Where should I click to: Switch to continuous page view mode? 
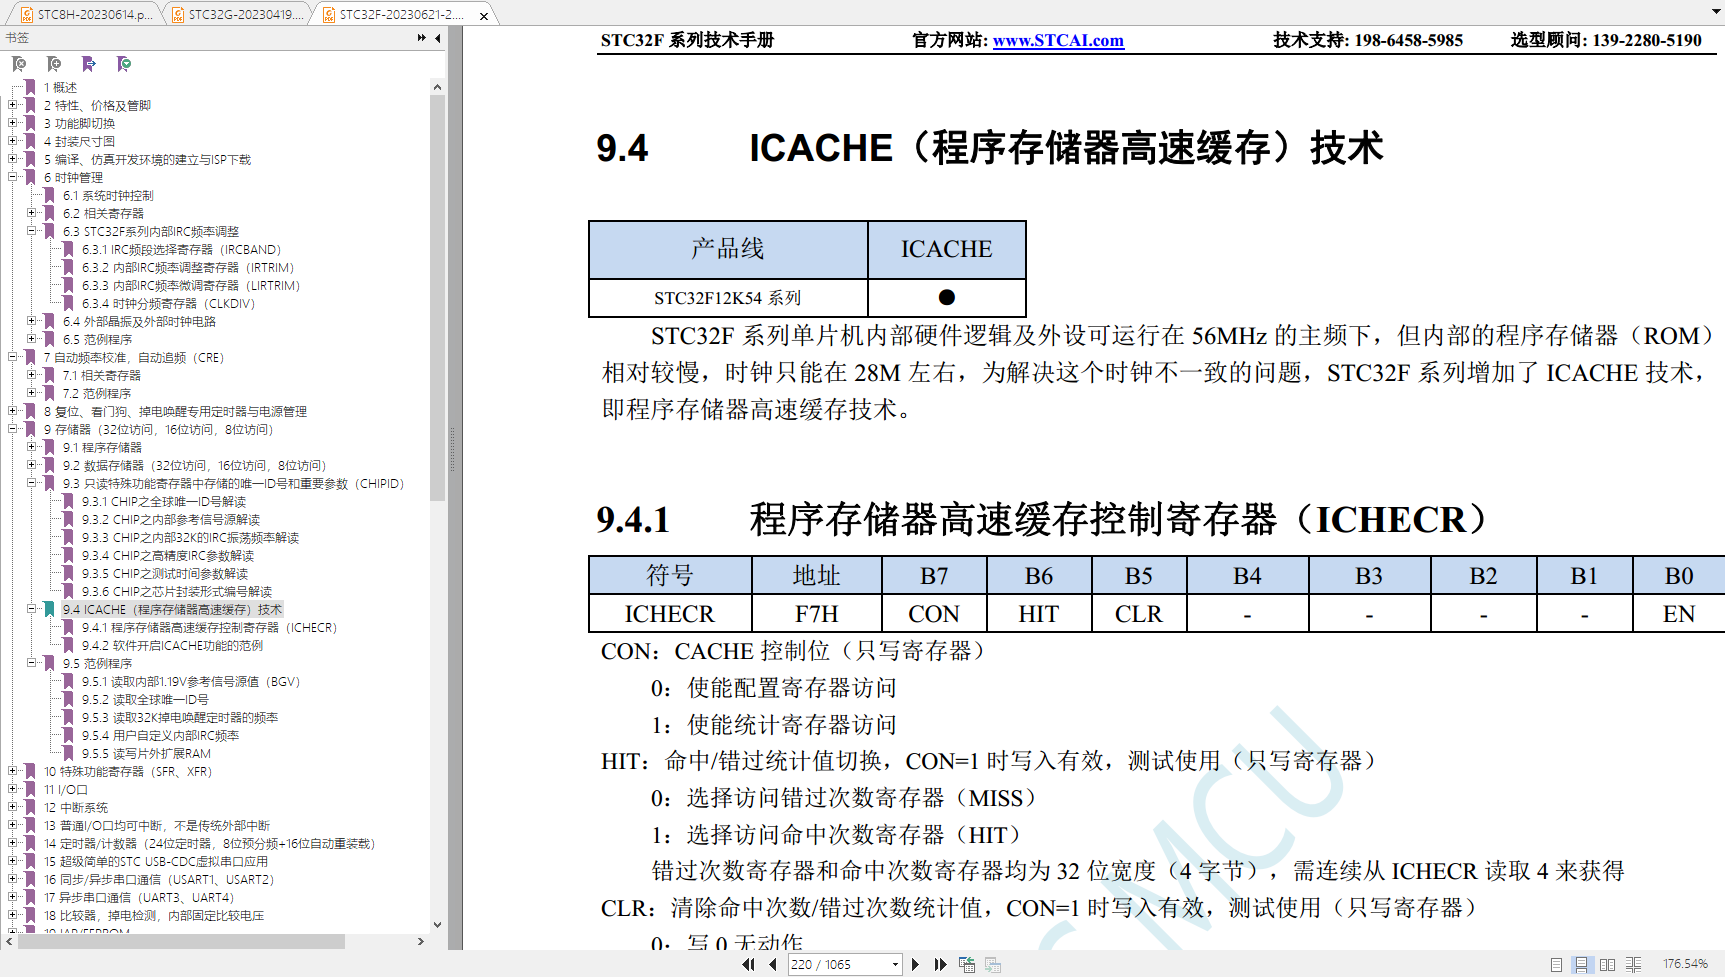pos(1581,964)
